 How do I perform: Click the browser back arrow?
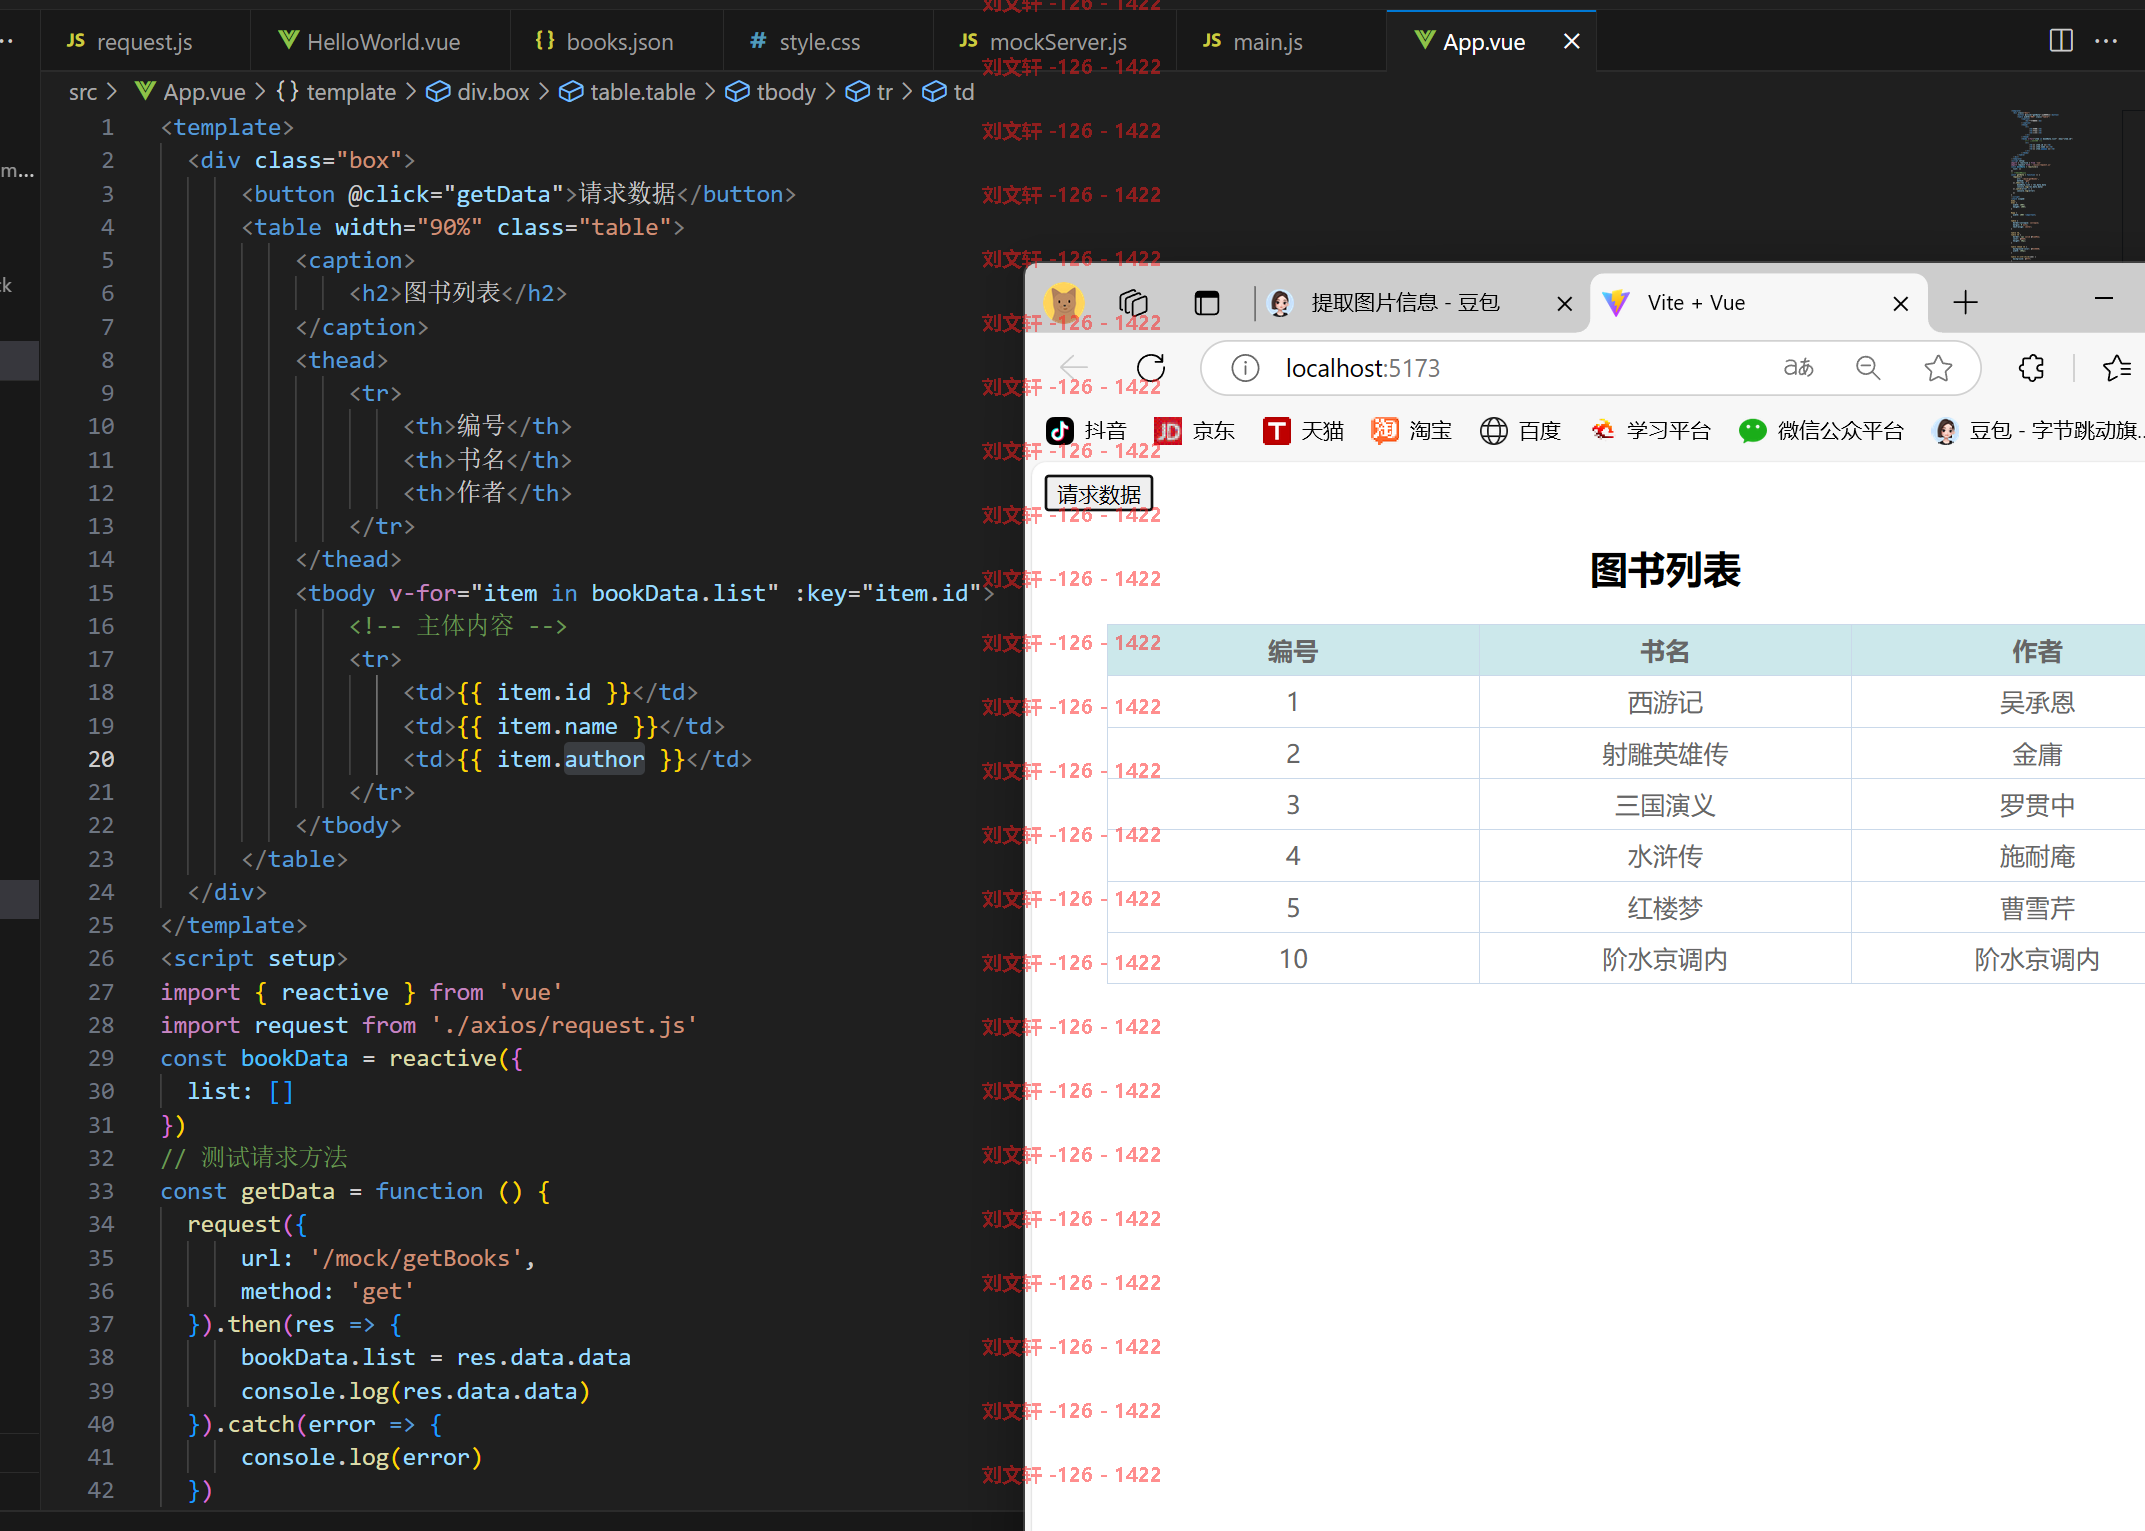(1075, 368)
